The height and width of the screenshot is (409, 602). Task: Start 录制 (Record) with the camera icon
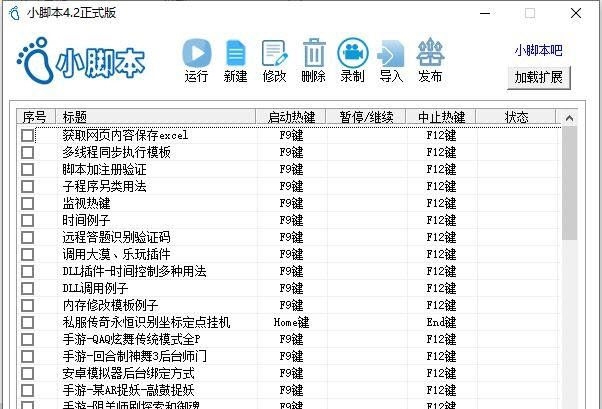[x=352, y=53]
